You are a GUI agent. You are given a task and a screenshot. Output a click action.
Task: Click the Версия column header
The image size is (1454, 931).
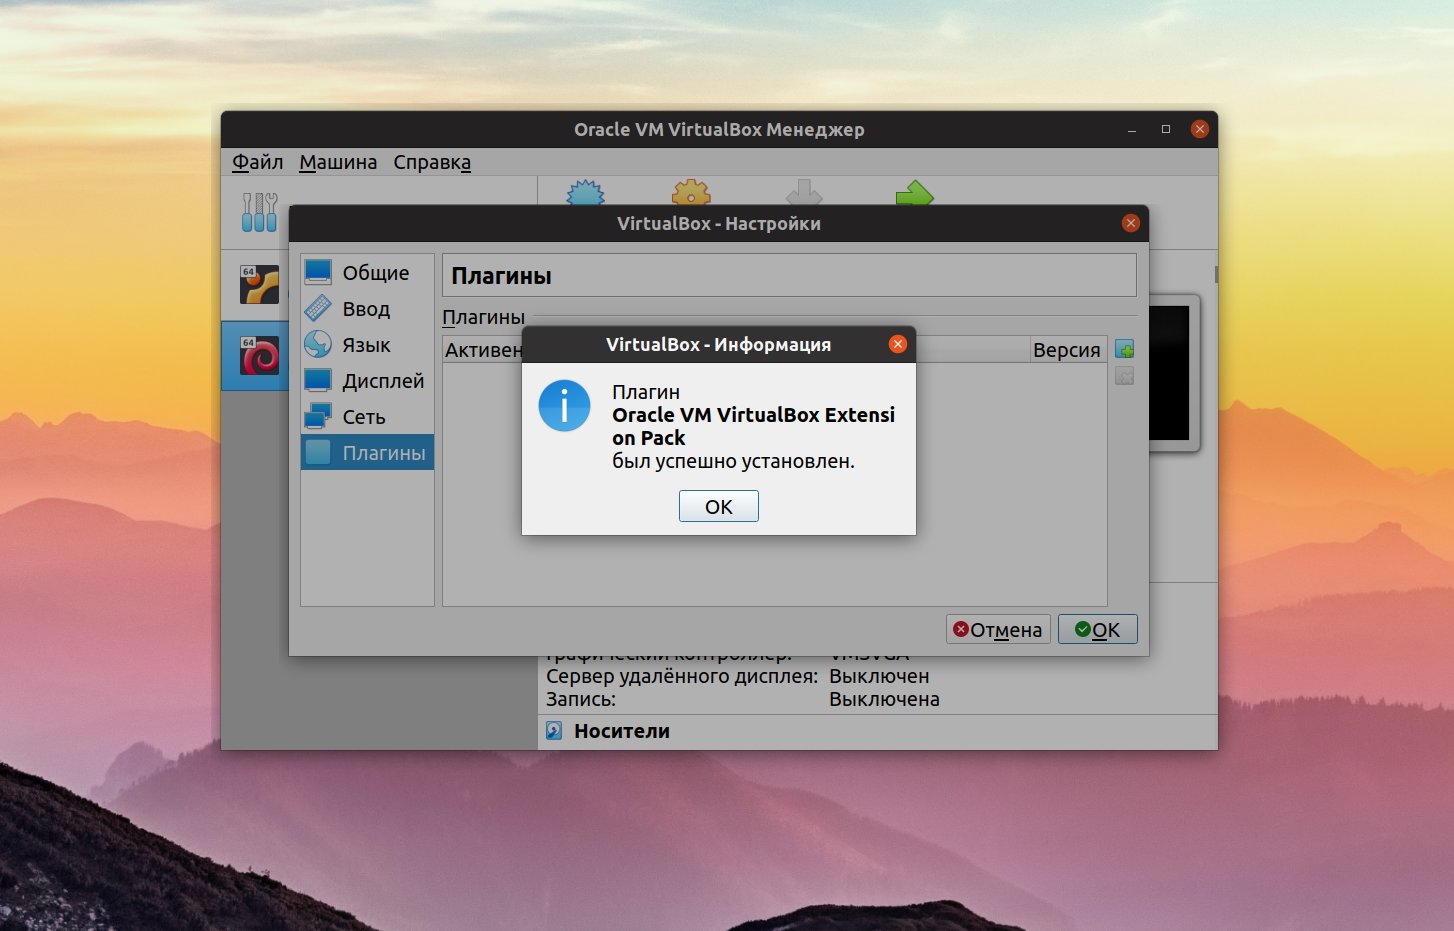(1066, 349)
